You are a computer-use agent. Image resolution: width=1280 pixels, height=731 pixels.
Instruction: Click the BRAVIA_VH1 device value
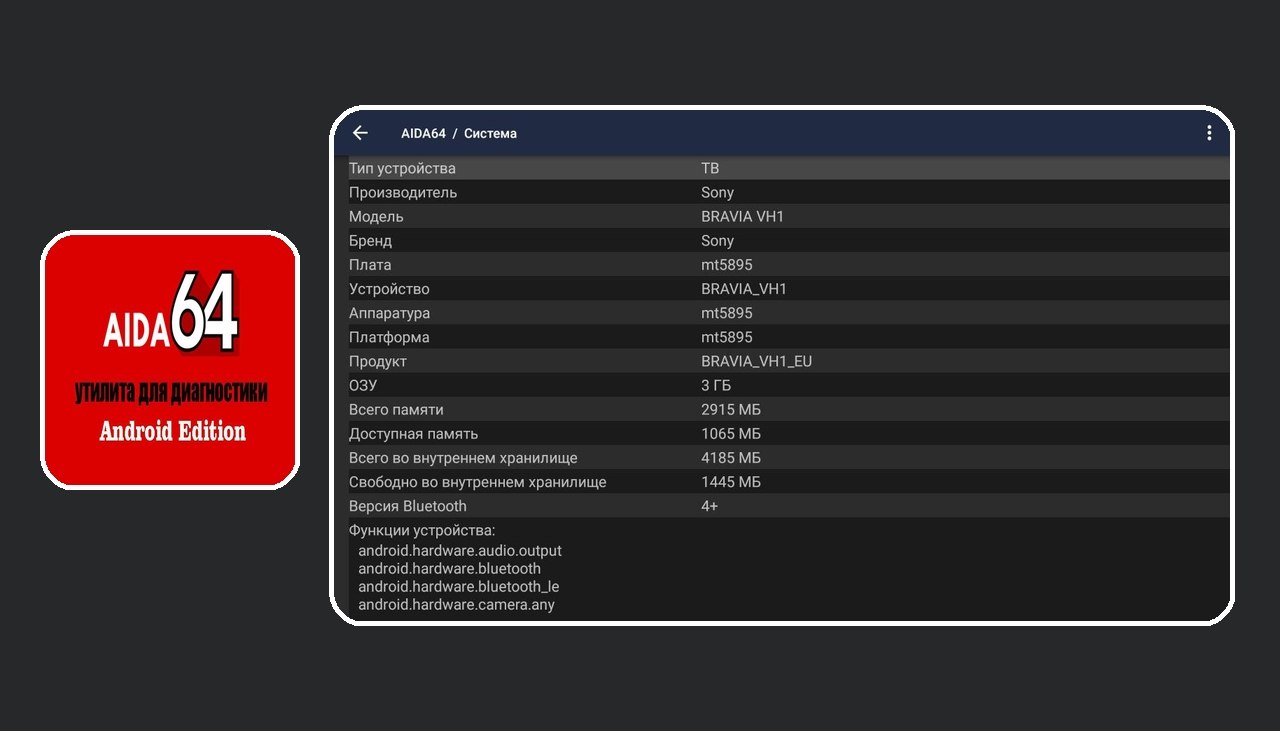[744, 289]
